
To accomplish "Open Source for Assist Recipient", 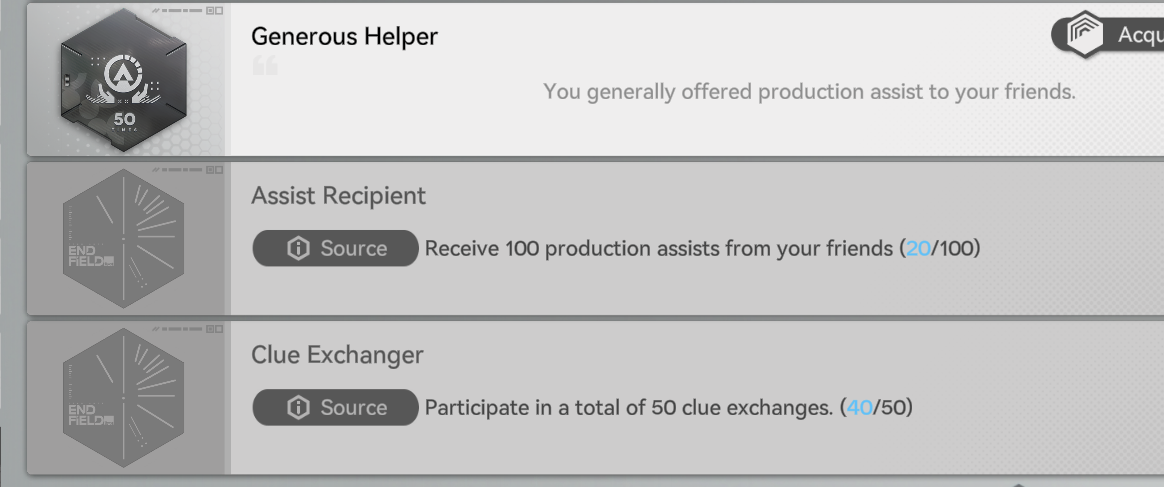I will click(335, 248).
